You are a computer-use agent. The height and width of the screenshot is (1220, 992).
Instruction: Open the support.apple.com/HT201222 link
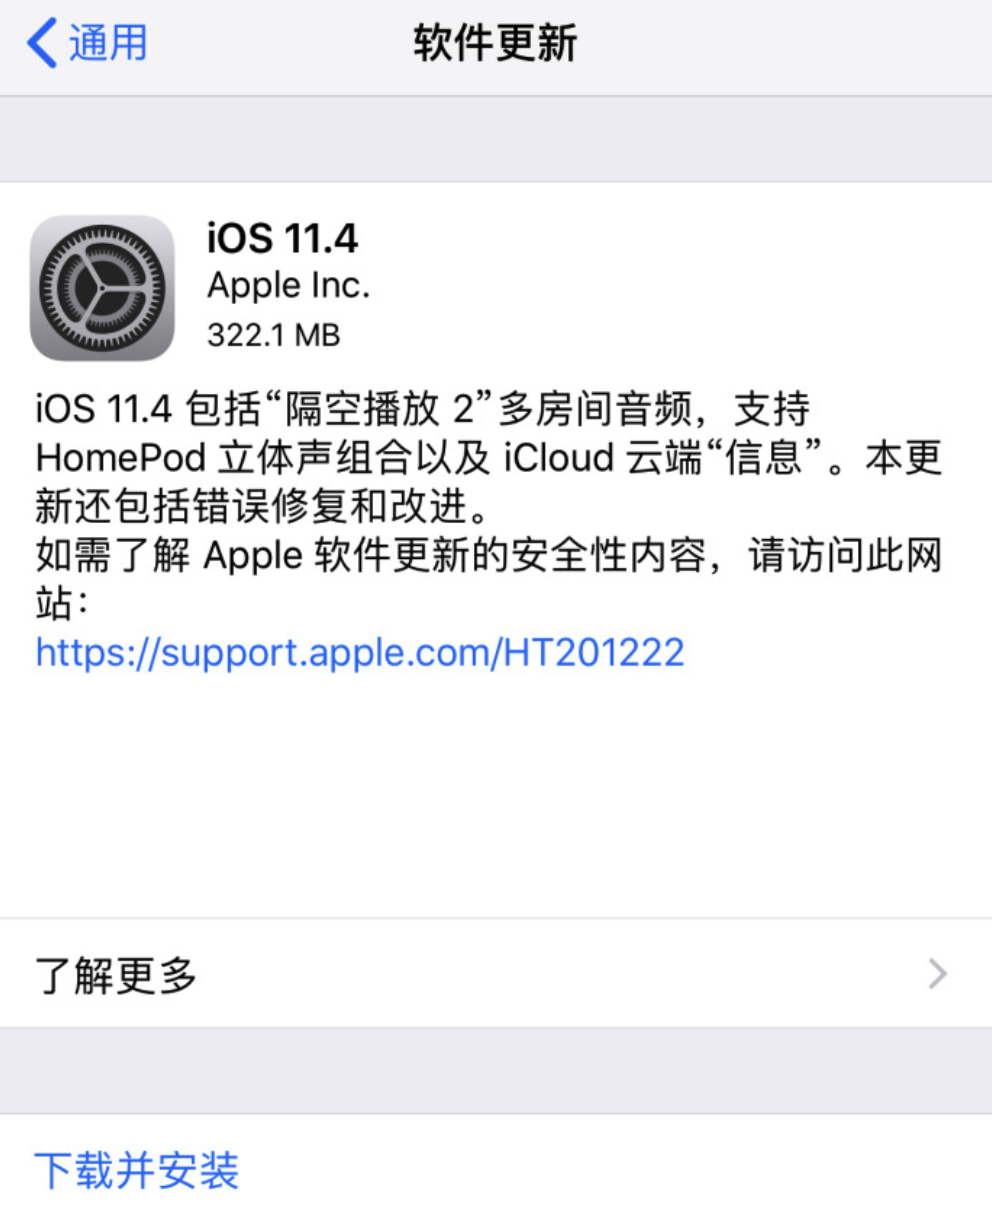360,653
